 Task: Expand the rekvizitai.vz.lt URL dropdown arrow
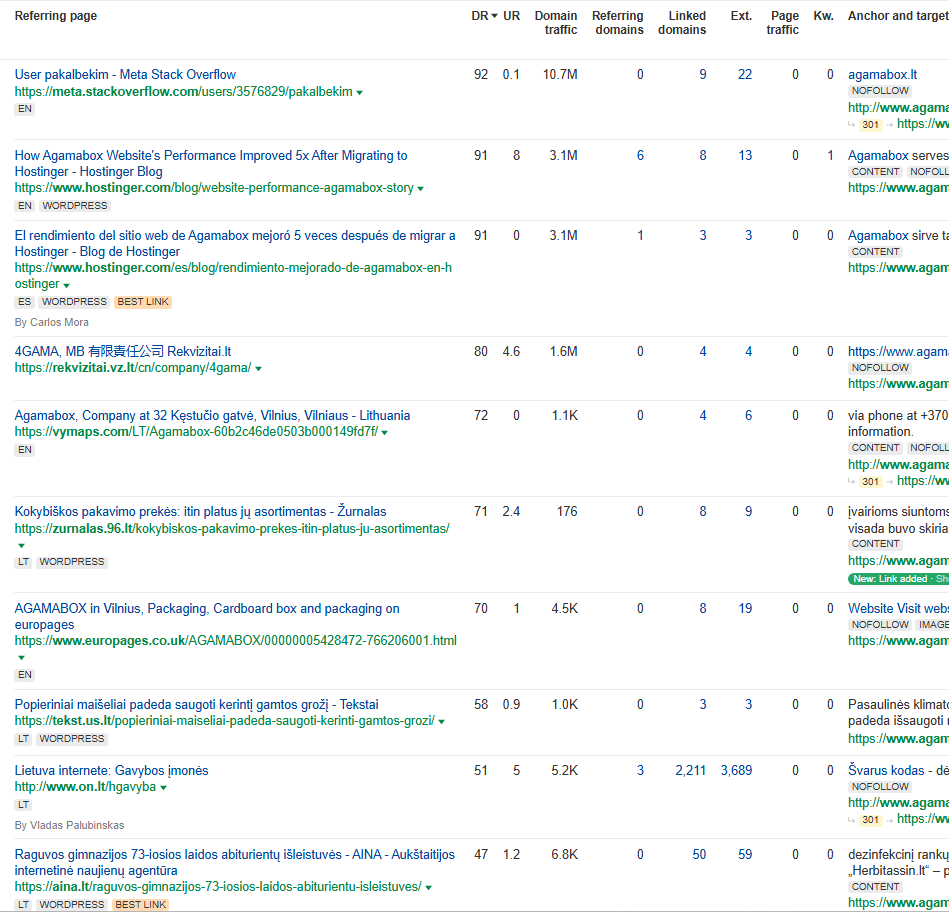point(258,369)
